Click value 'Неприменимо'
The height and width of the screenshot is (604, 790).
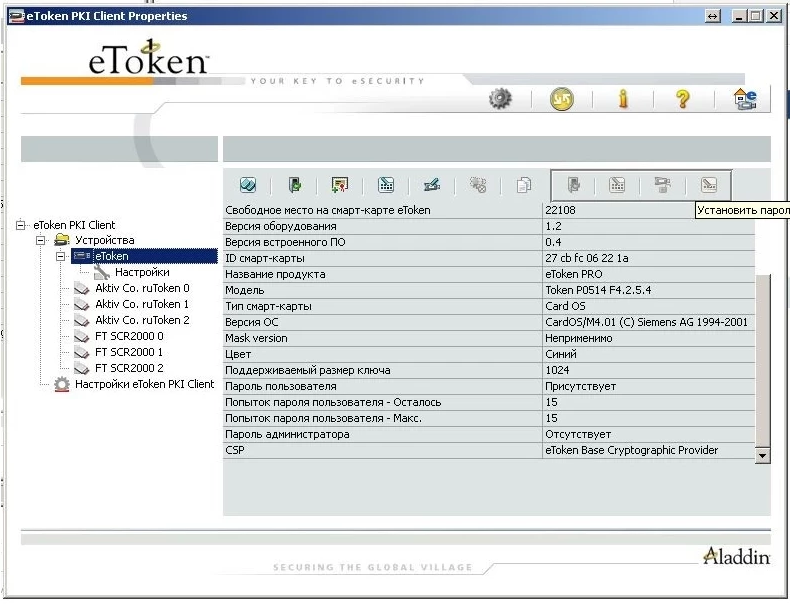[x=578, y=339]
